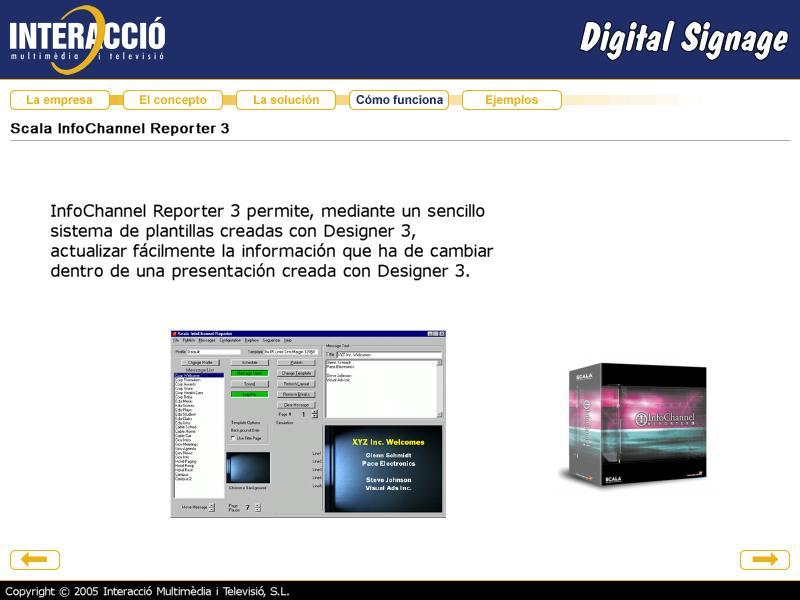Click the right arrow to advance
The height and width of the screenshot is (600, 800).
tap(765, 560)
